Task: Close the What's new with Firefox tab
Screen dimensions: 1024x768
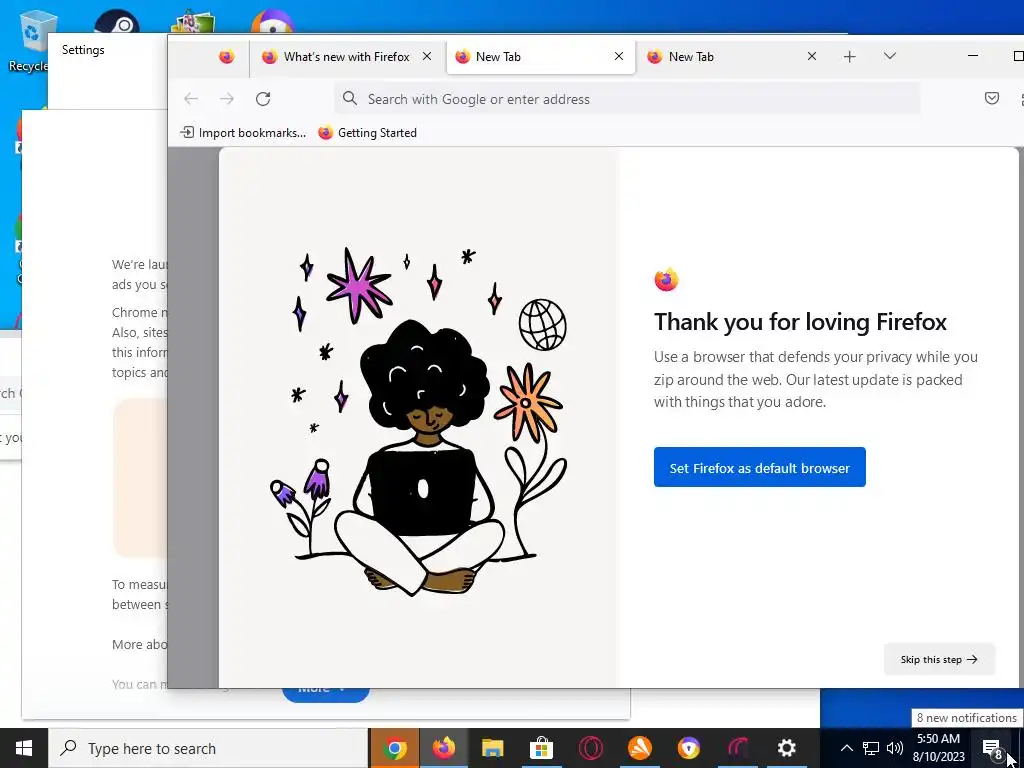Action: (x=426, y=56)
